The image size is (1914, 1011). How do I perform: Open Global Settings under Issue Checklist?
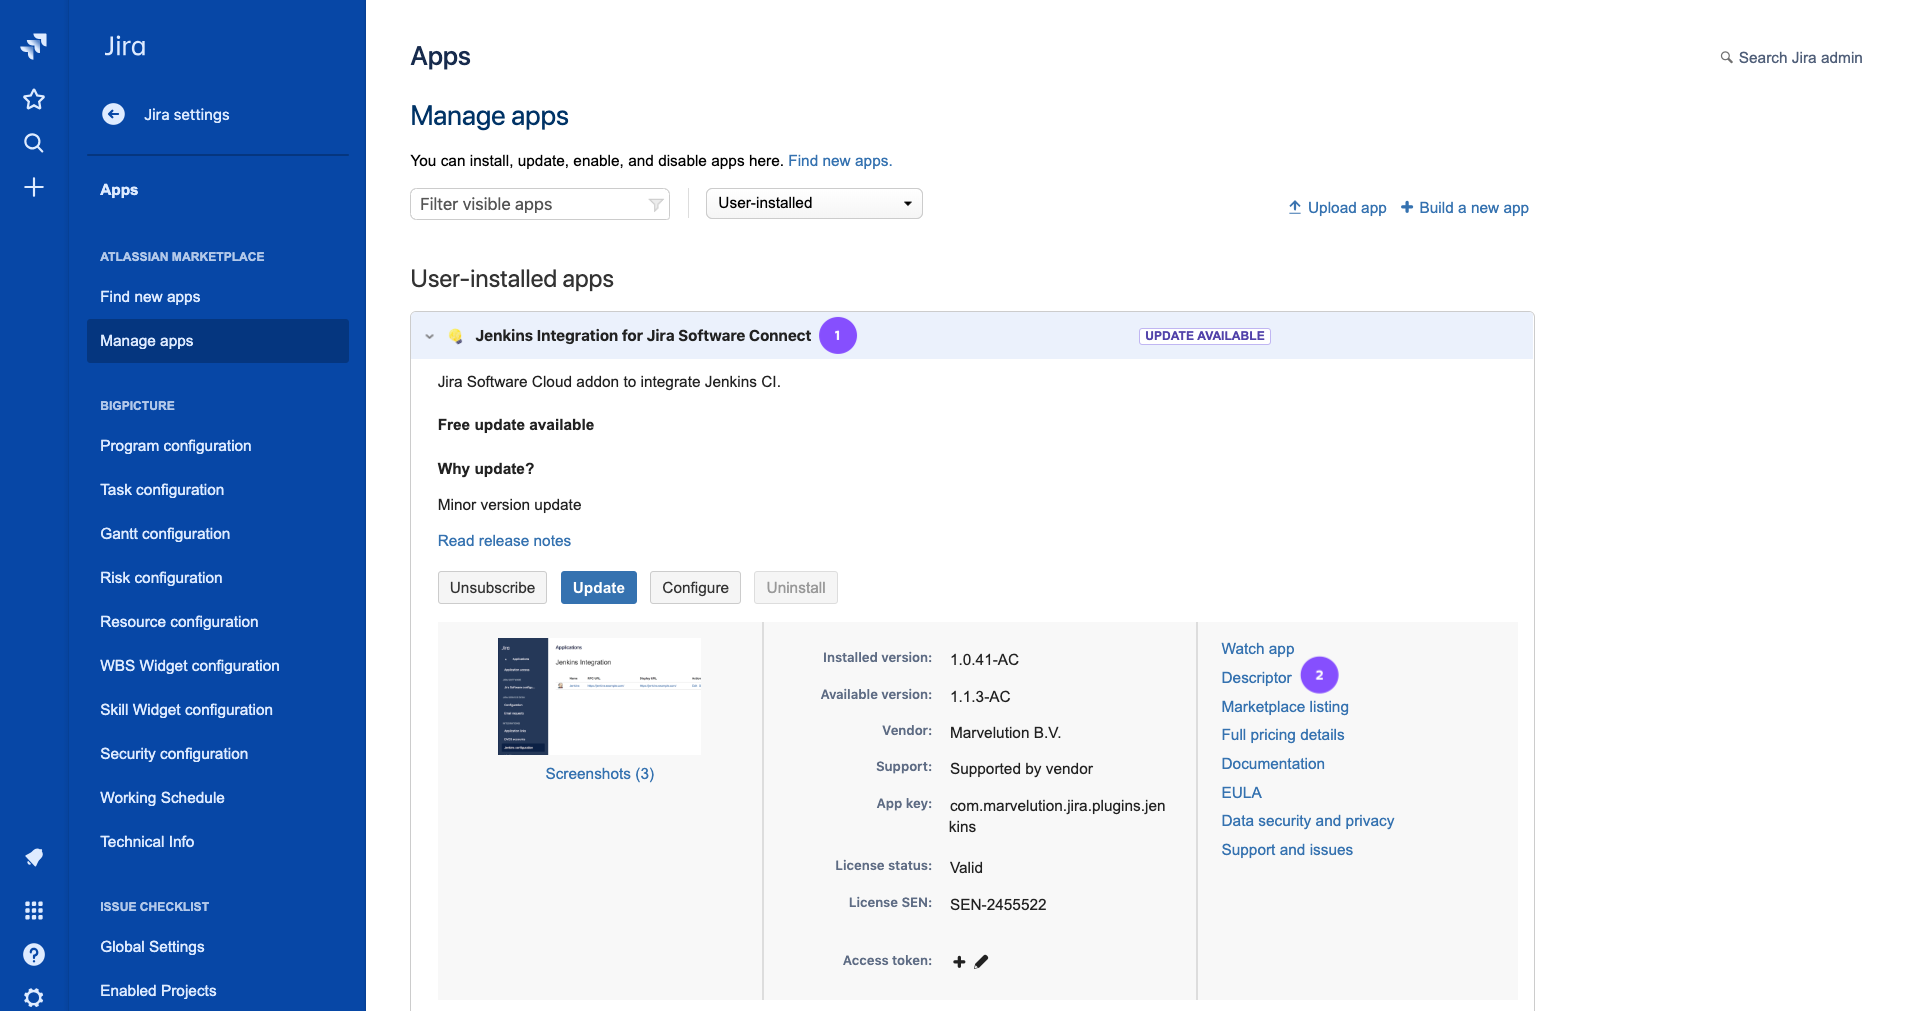click(x=152, y=947)
